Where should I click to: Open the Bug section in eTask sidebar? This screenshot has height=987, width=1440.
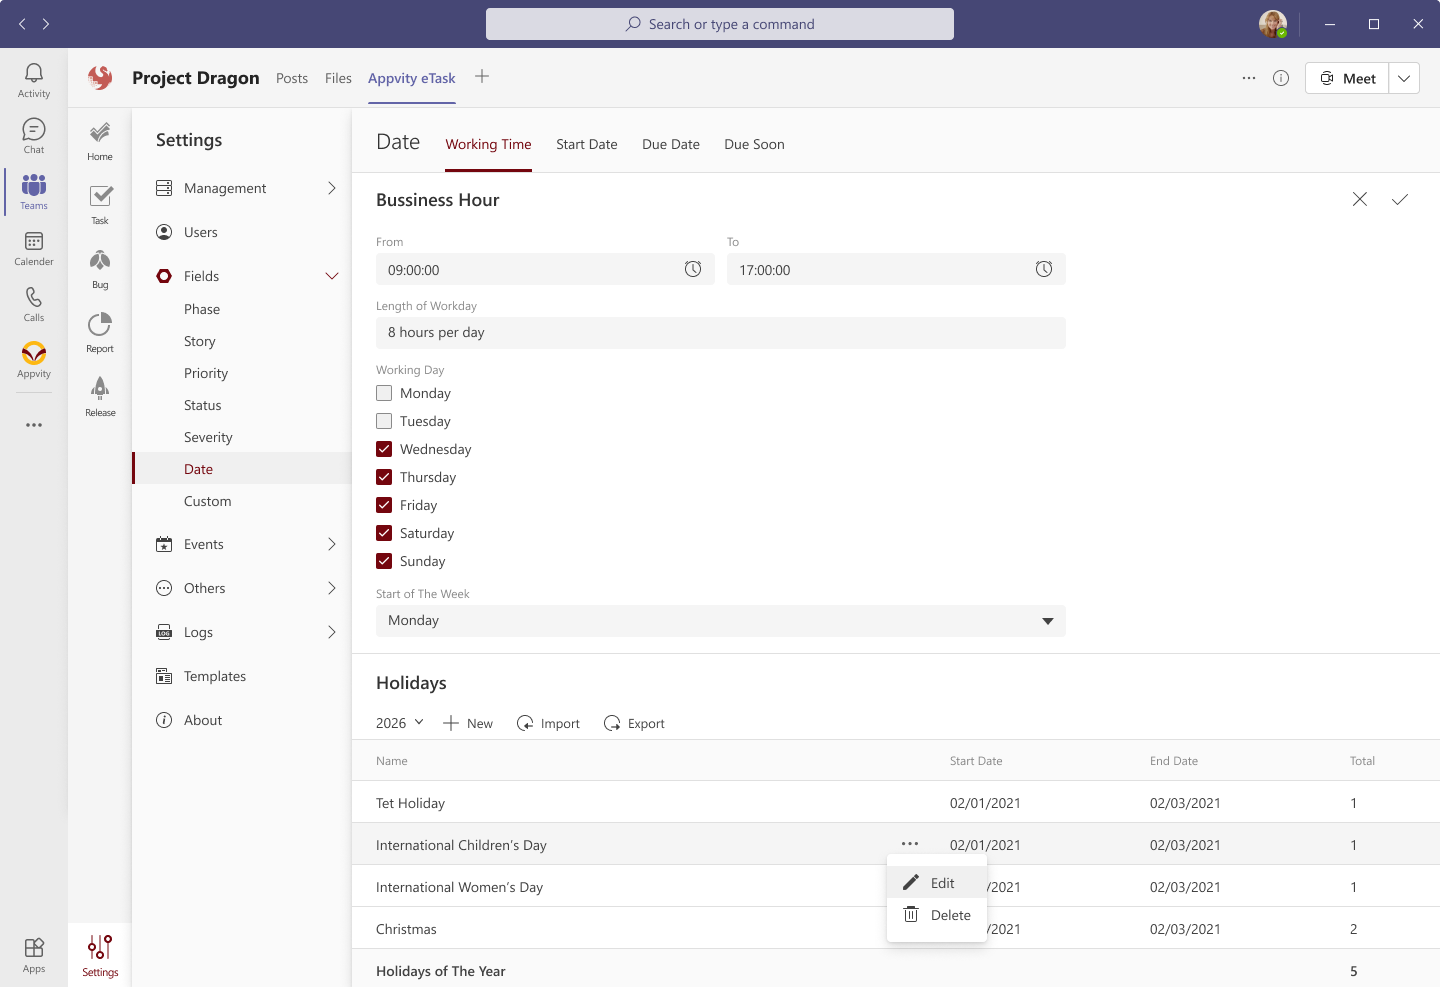pos(100,268)
